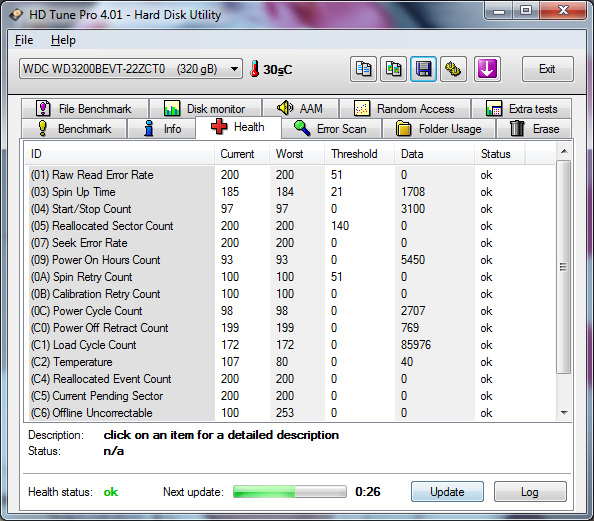Click the Log button
The height and width of the screenshot is (521, 594).
pyautogui.click(x=530, y=492)
